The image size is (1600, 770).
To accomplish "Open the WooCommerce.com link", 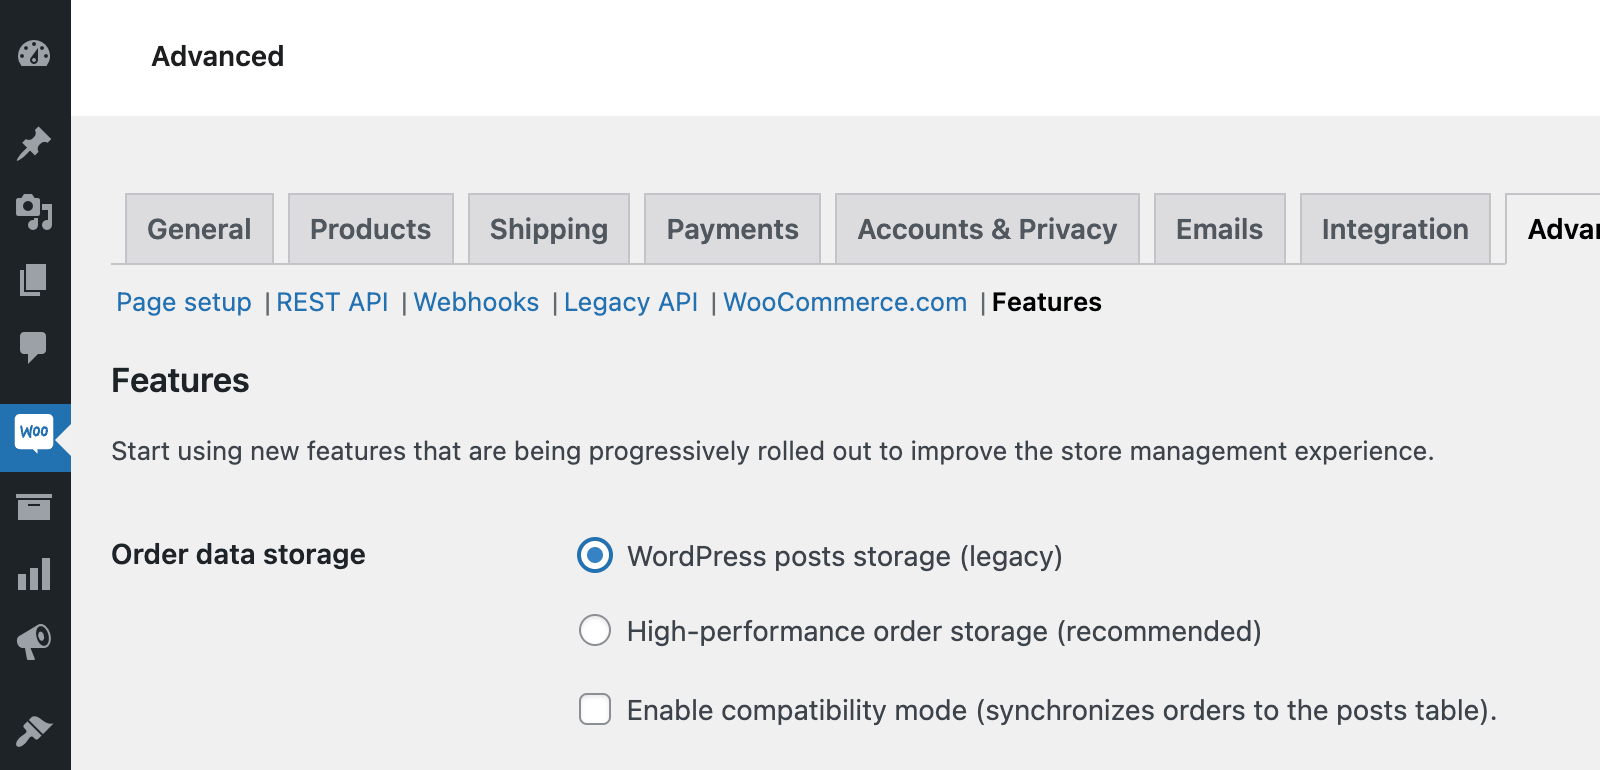I will (x=845, y=302).
